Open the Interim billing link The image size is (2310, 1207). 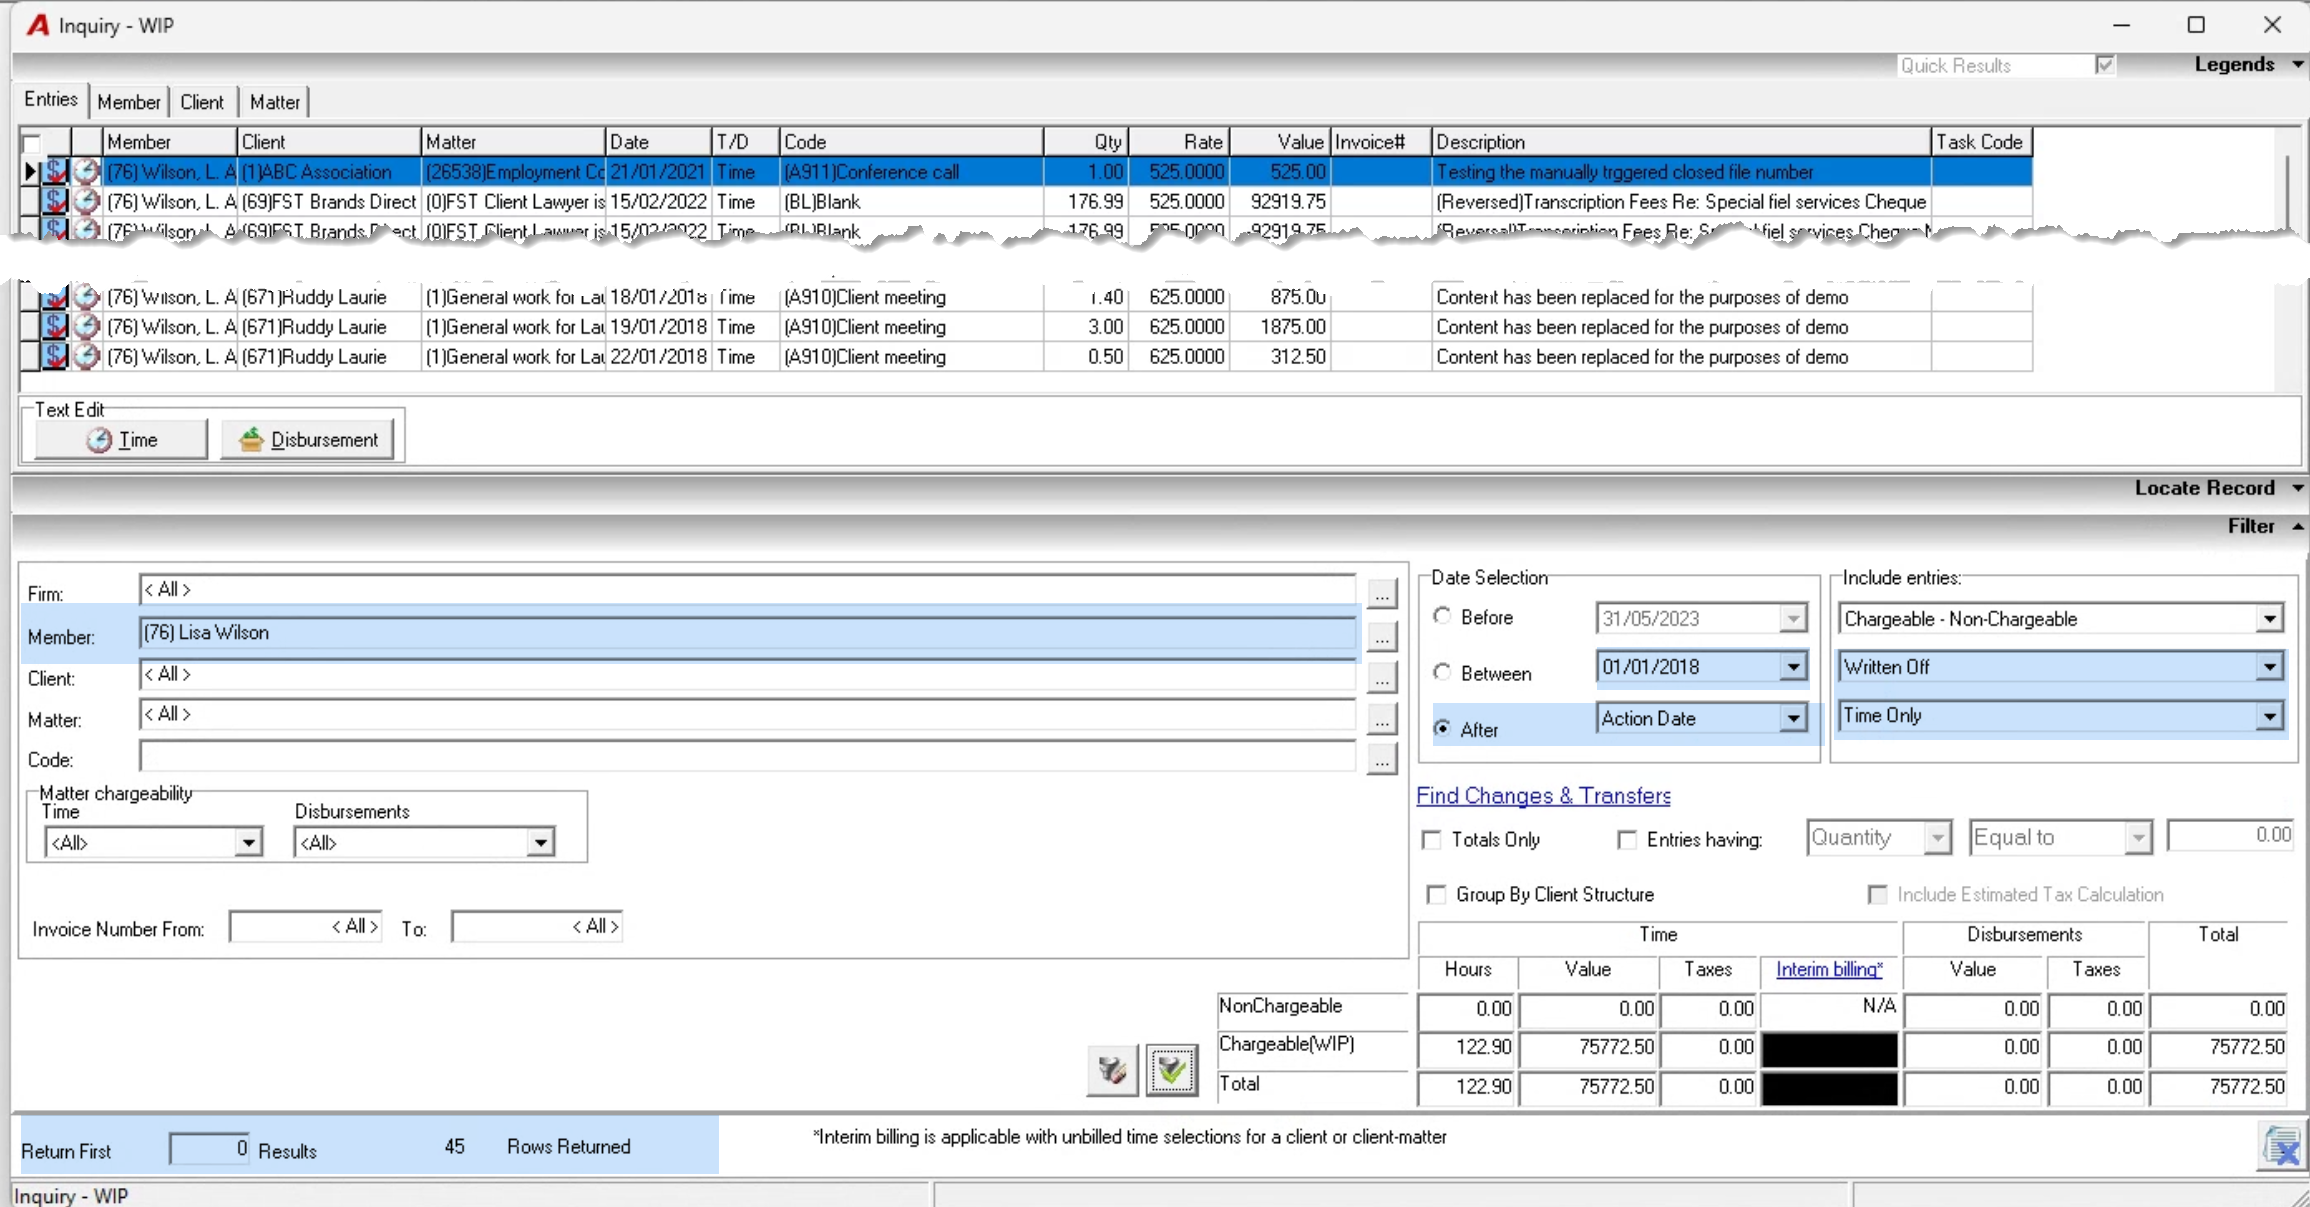[x=1829, y=969]
